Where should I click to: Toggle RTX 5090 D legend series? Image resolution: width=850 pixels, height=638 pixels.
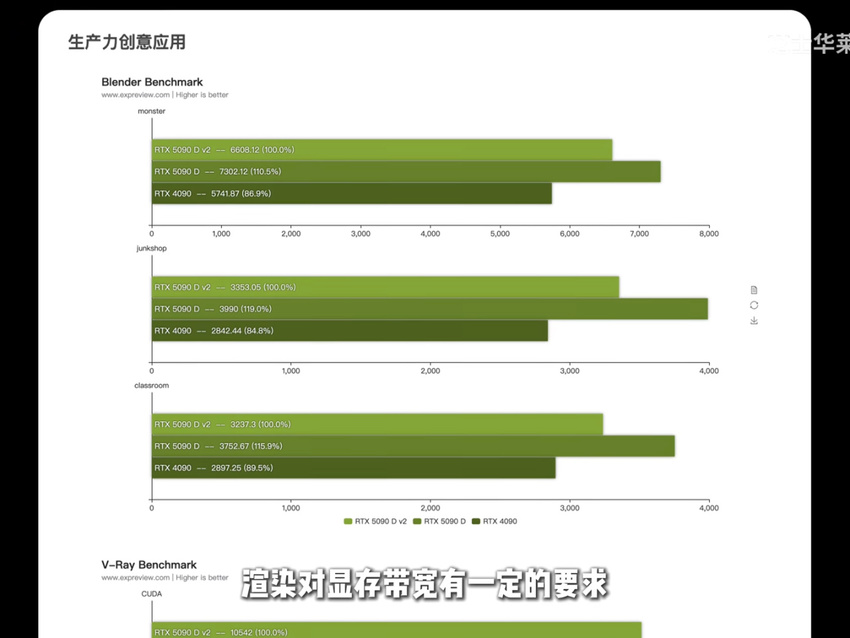point(444,521)
